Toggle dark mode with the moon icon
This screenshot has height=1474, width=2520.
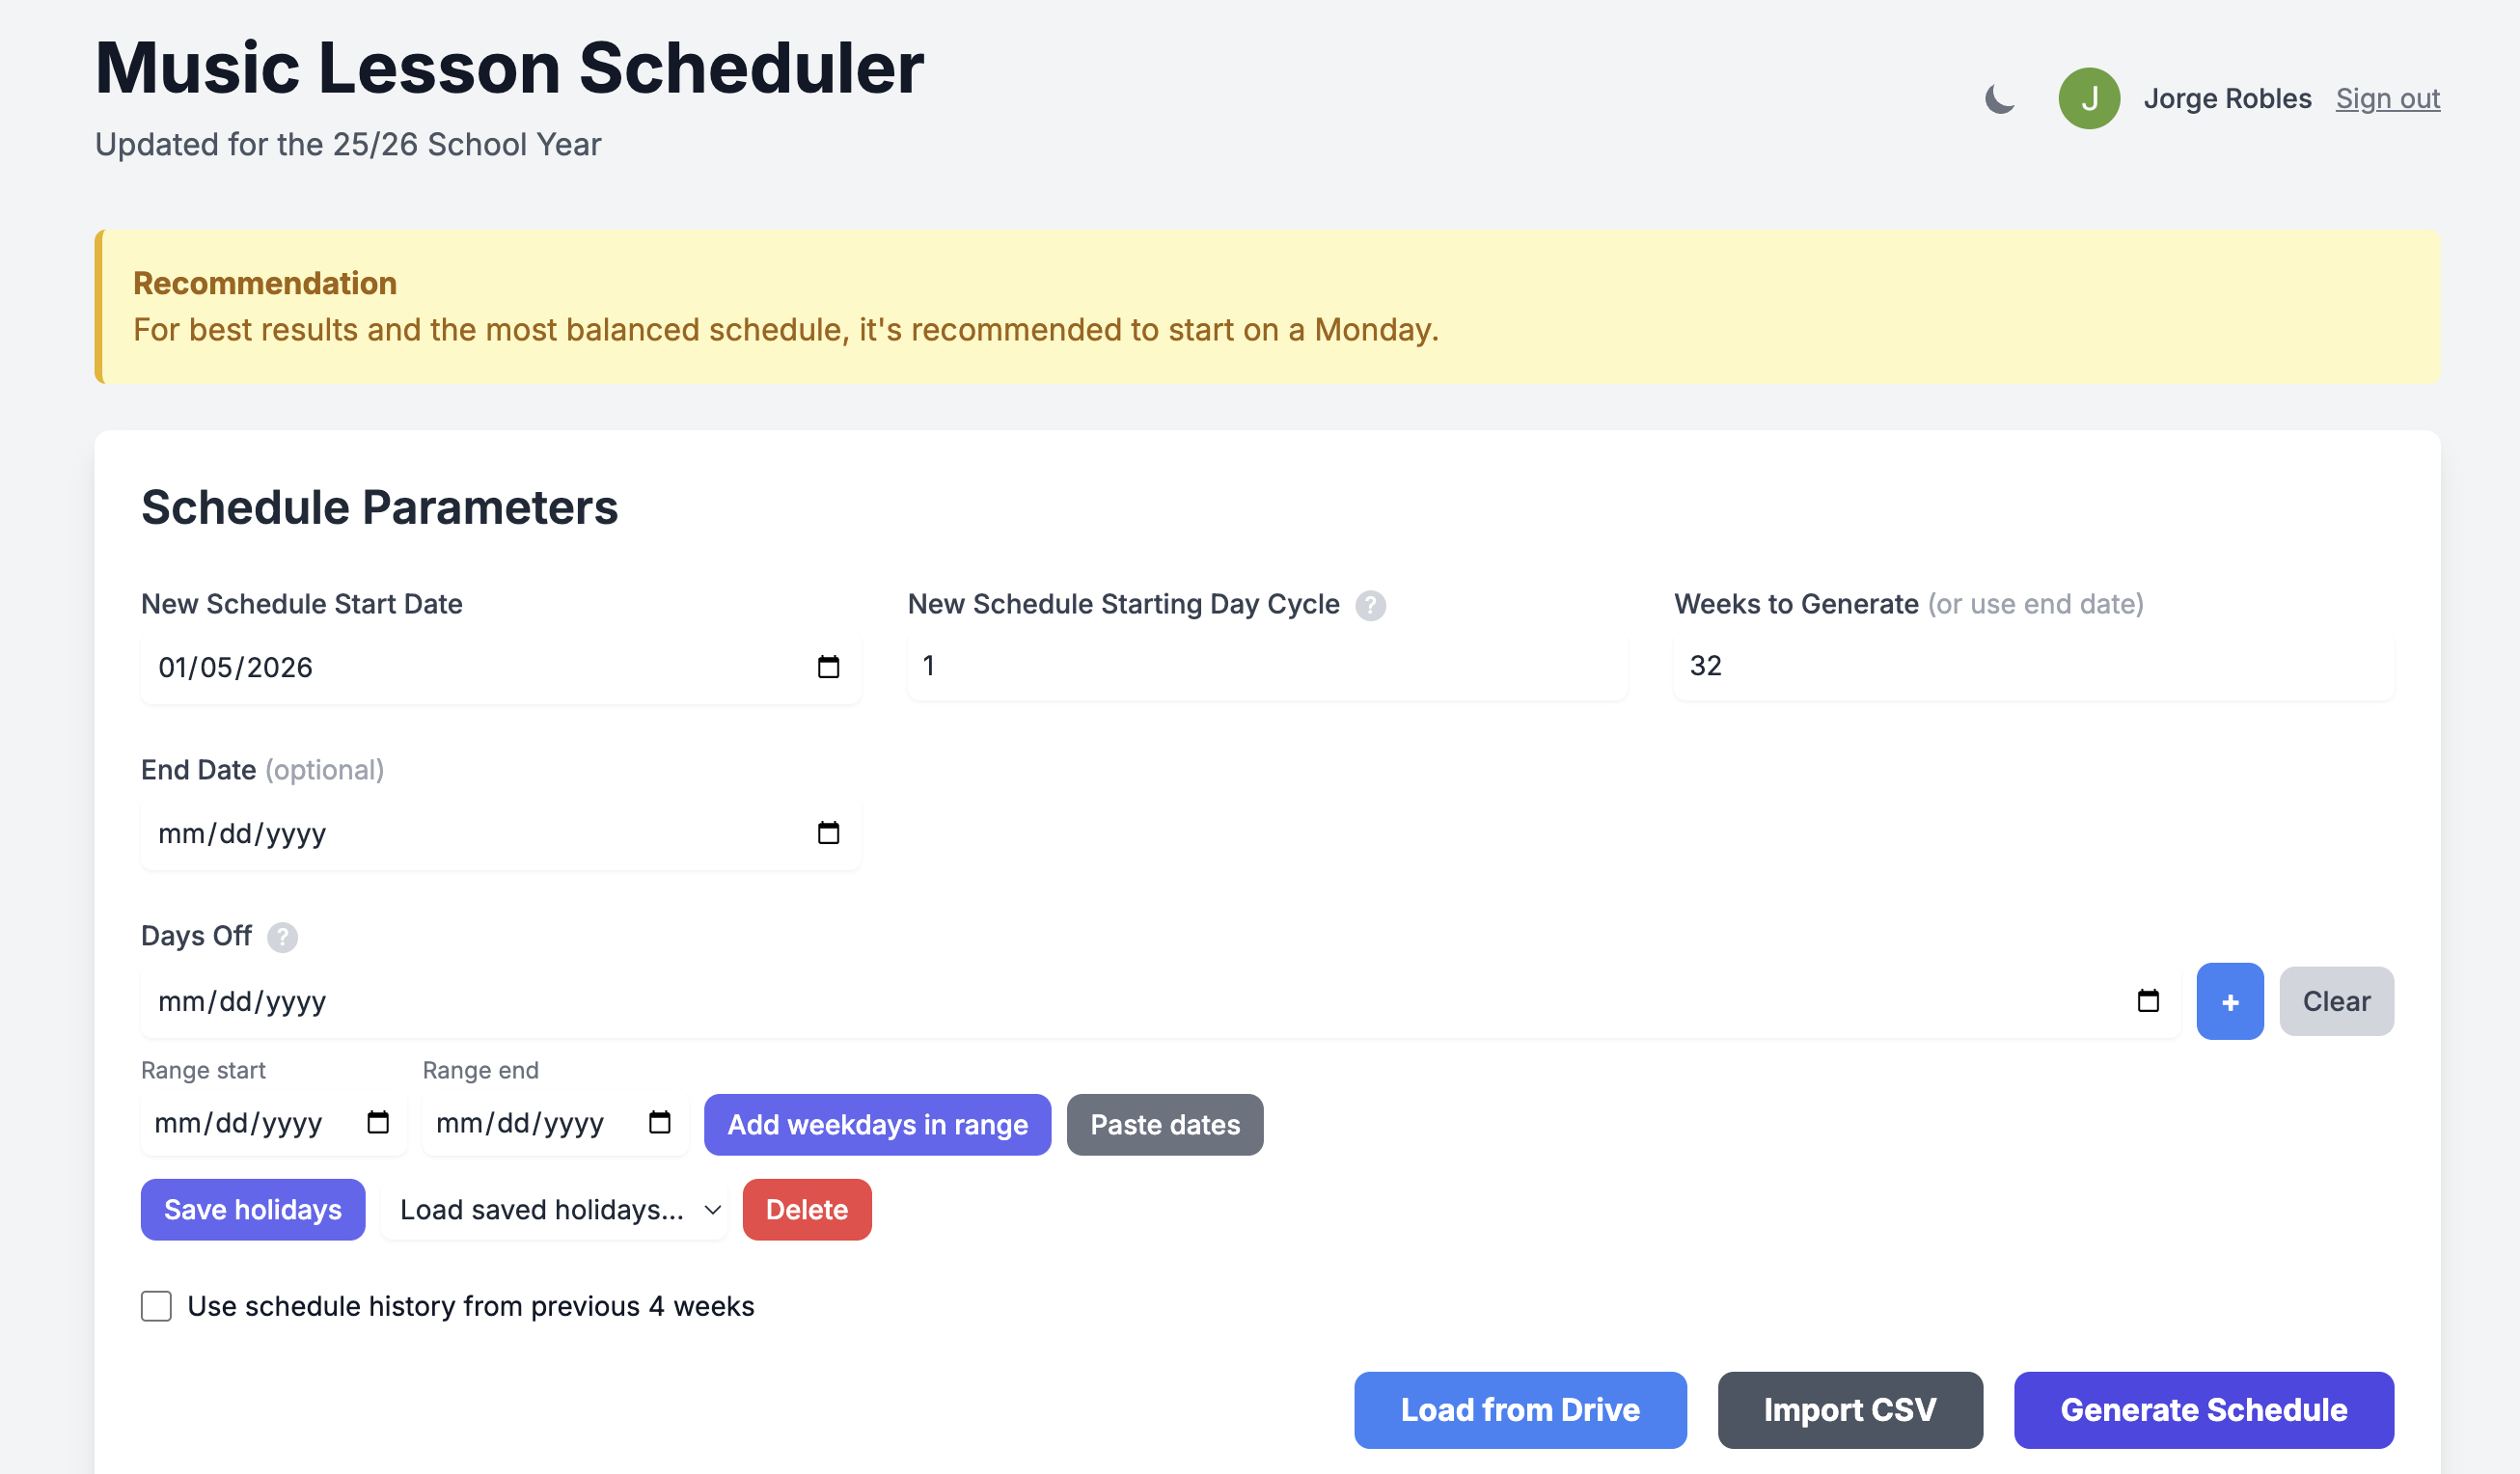click(2000, 98)
